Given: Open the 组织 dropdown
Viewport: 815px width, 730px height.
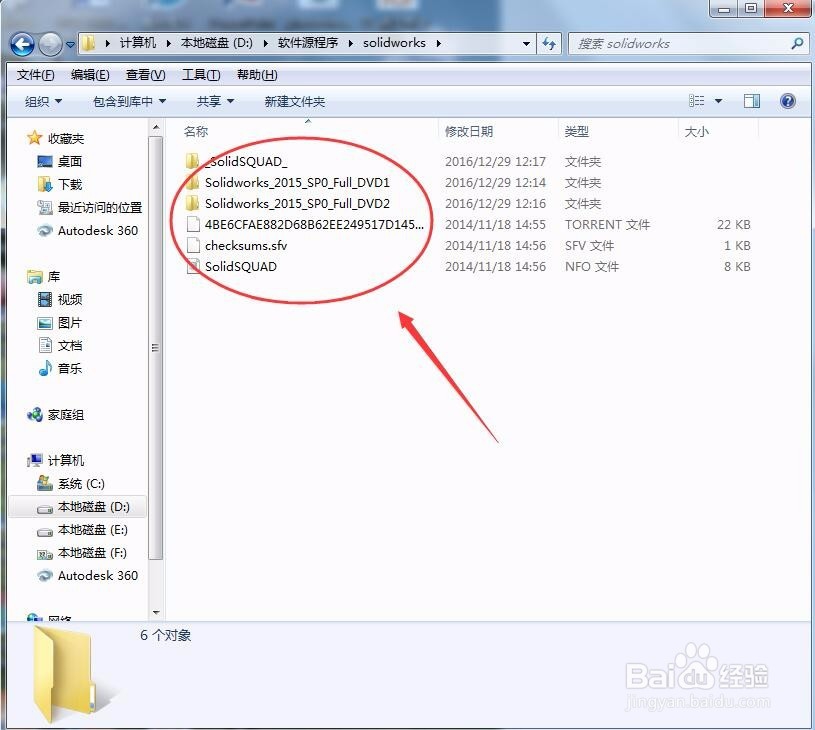Looking at the screenshot, I should 43,101.
